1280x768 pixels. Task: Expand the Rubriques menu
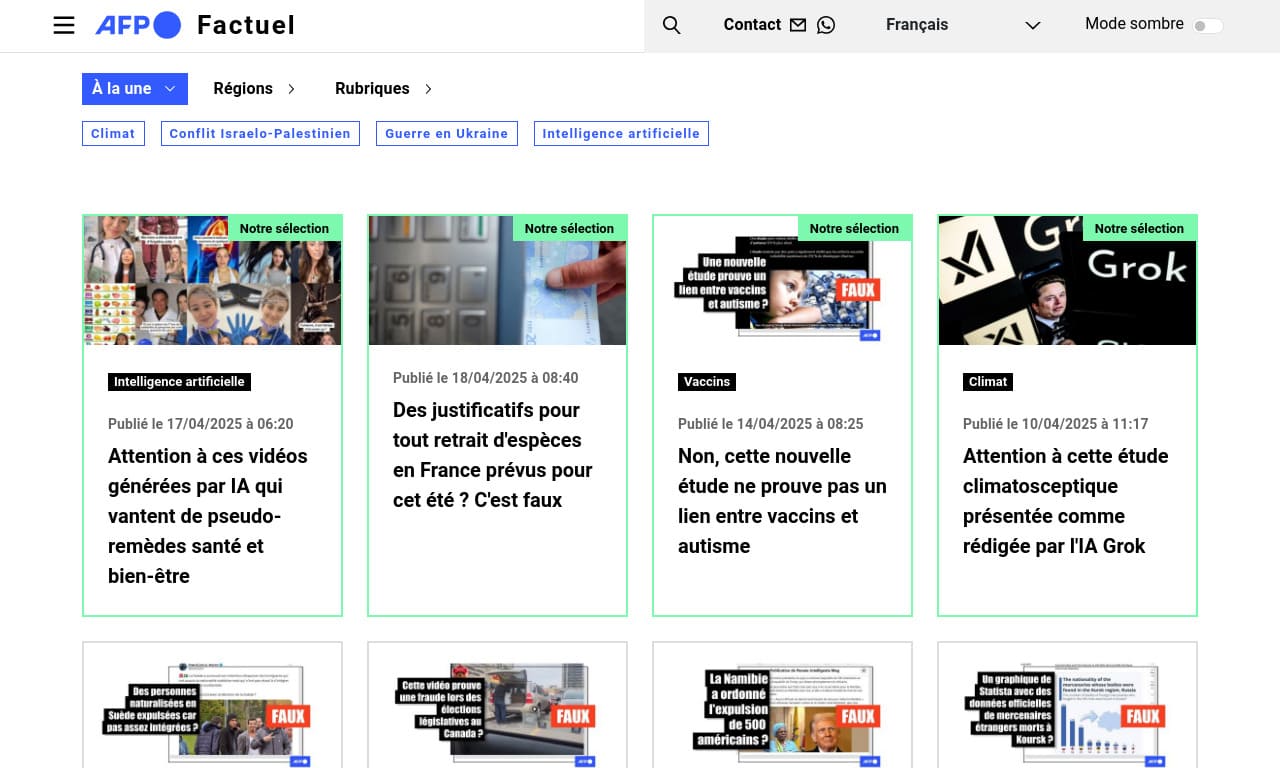coord(383,89)
